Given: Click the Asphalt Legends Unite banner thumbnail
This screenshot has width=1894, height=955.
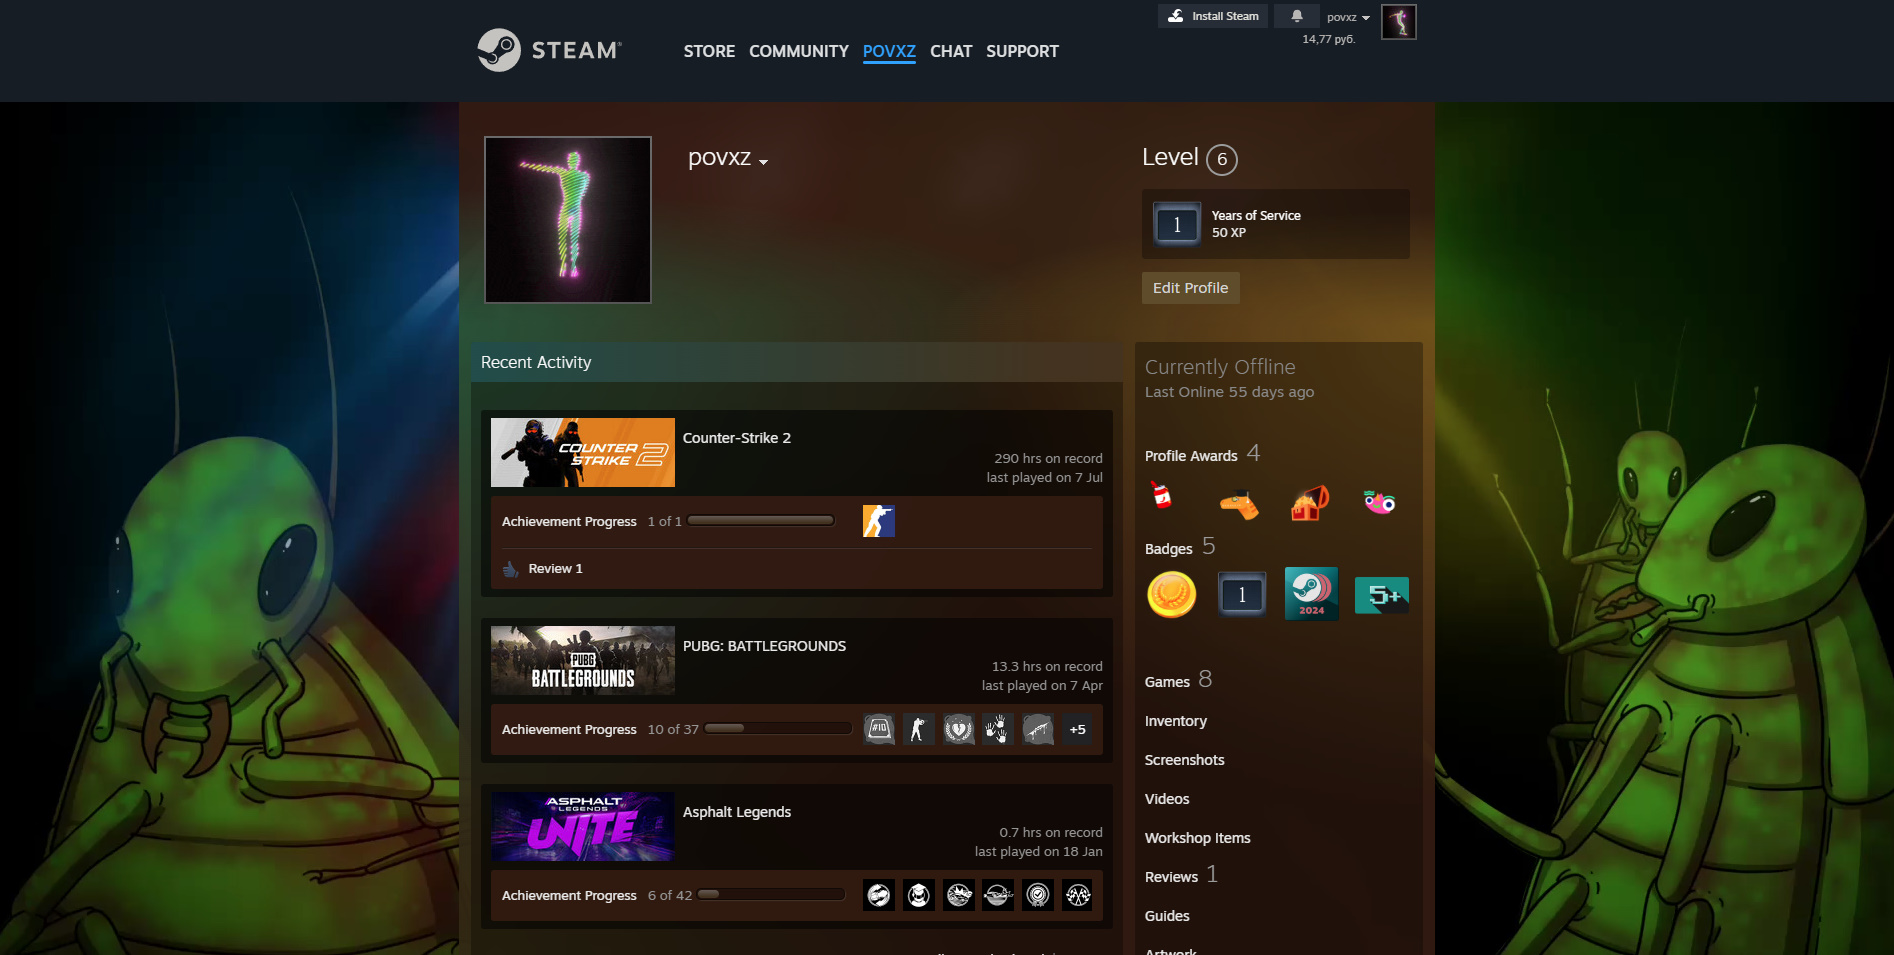Looking at the screenshot, I should [x=583, y=826].
